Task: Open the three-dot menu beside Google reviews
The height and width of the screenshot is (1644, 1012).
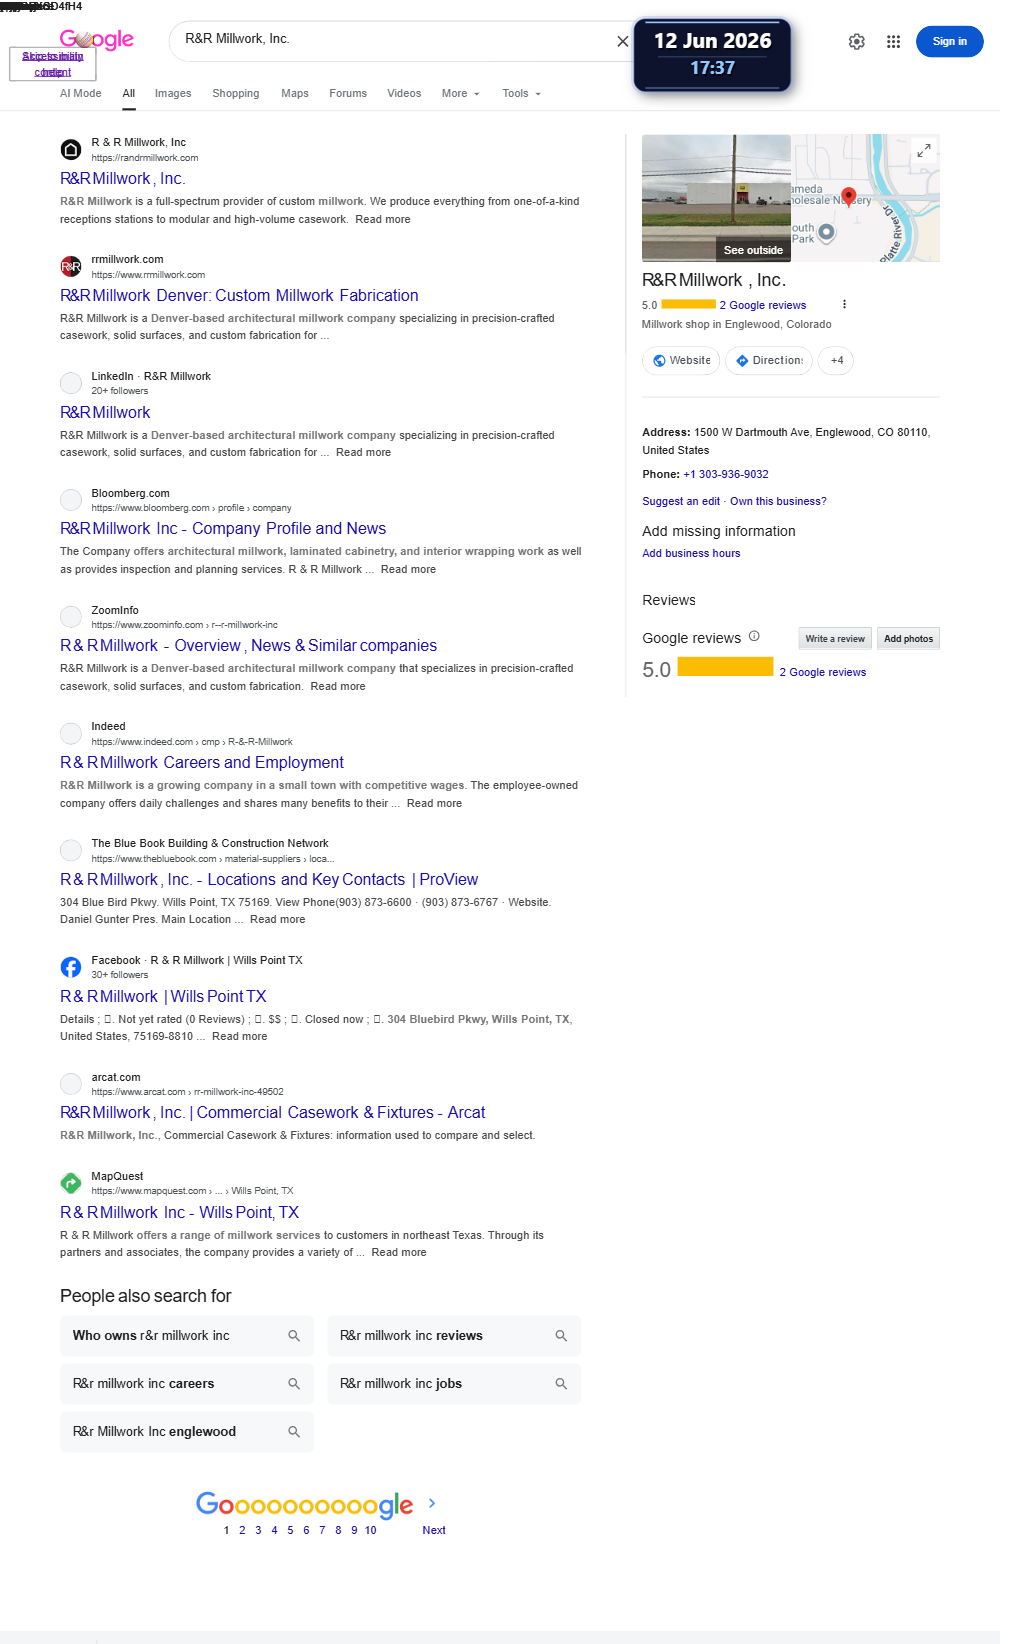Action: [x=844, y=304]
